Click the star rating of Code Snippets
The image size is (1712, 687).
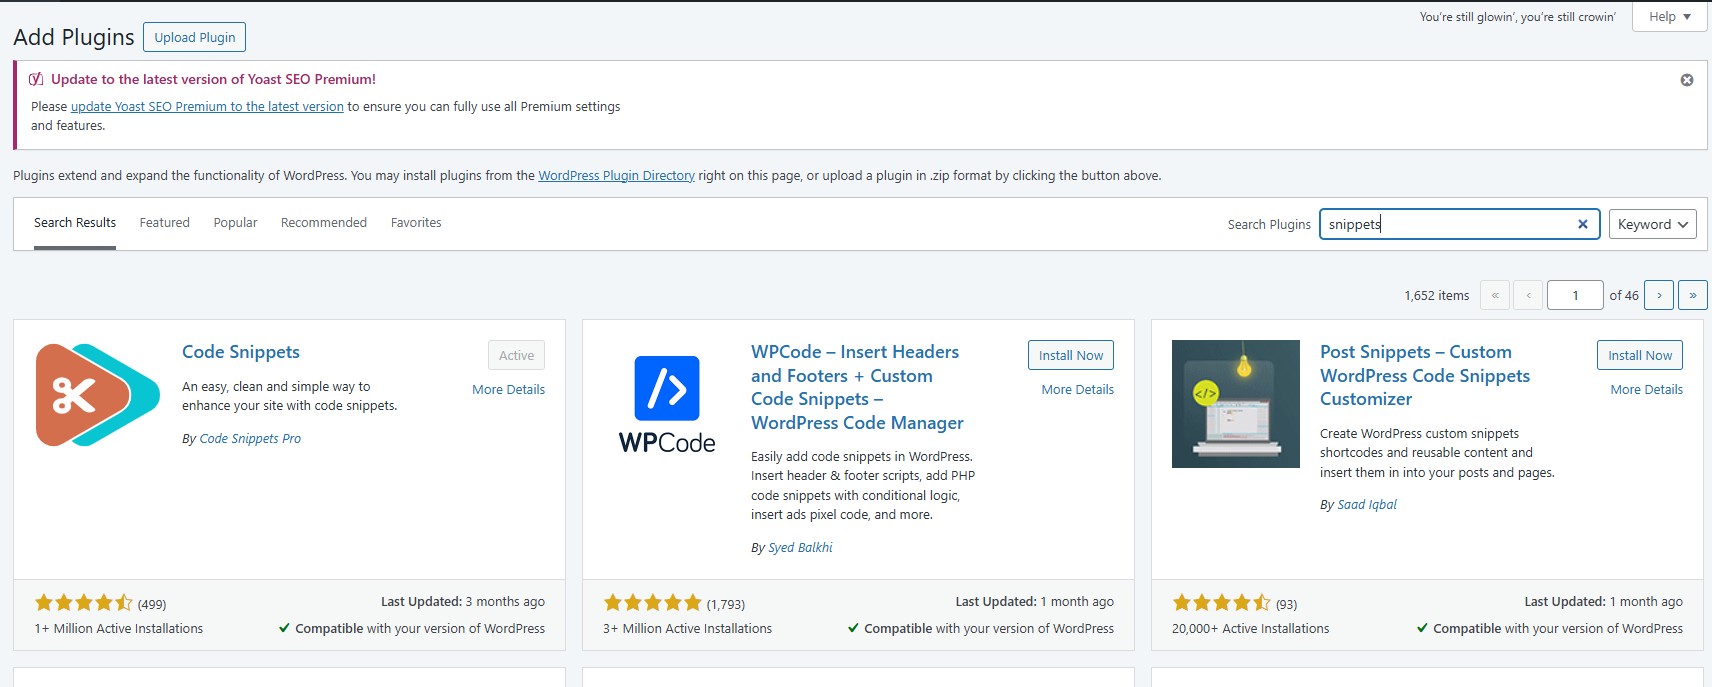coord(84,603)
